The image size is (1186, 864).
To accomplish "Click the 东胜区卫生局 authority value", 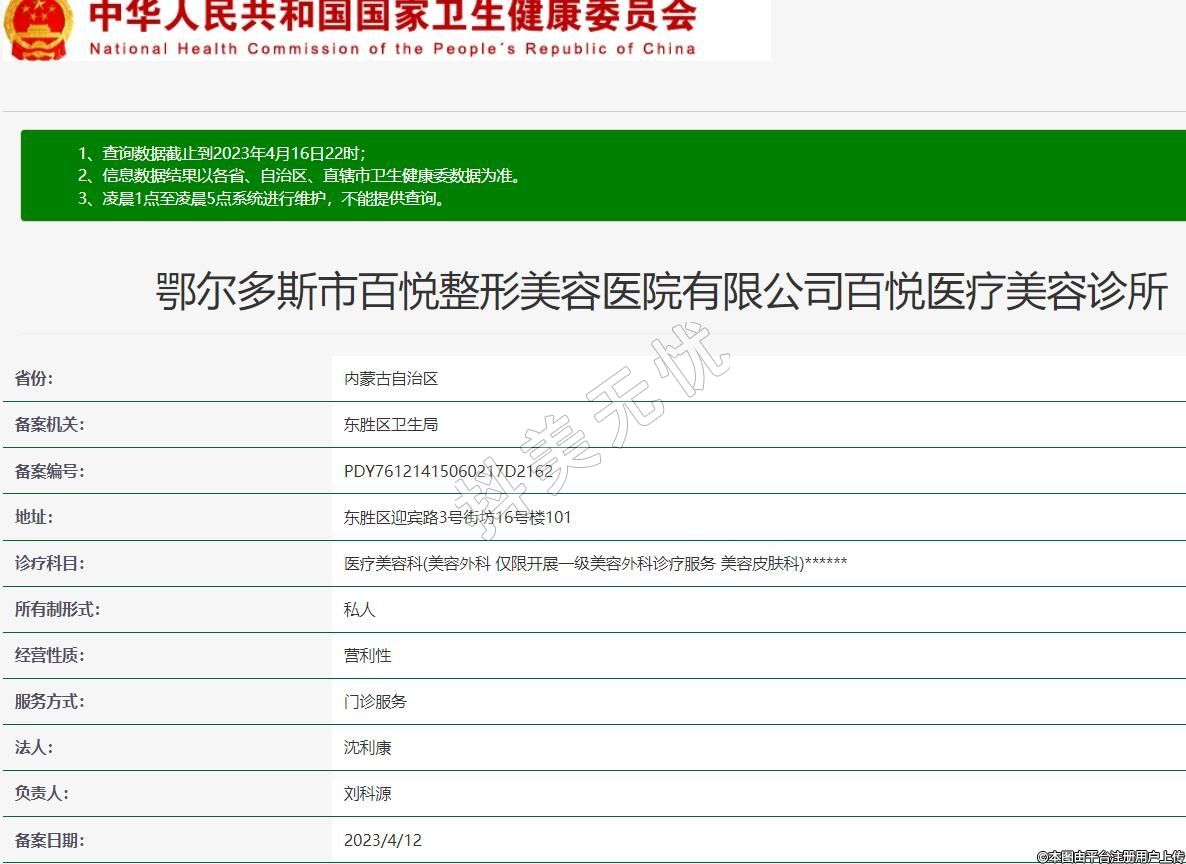I will tap(391, 425).
